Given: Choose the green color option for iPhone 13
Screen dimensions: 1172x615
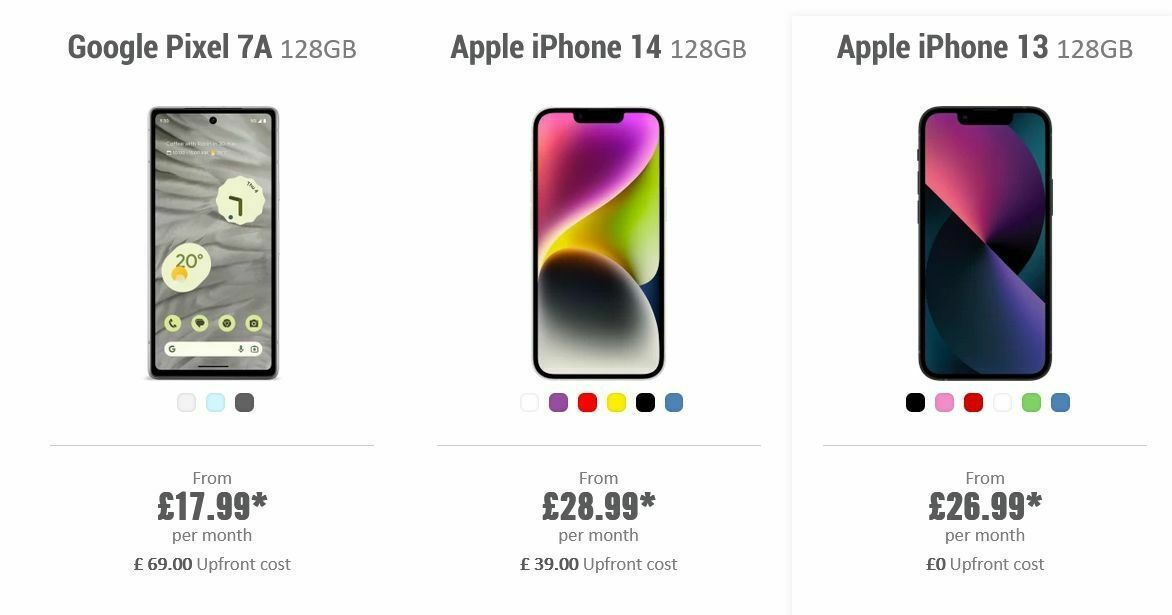Looking at the screenshot, I should coord(1031,401).
